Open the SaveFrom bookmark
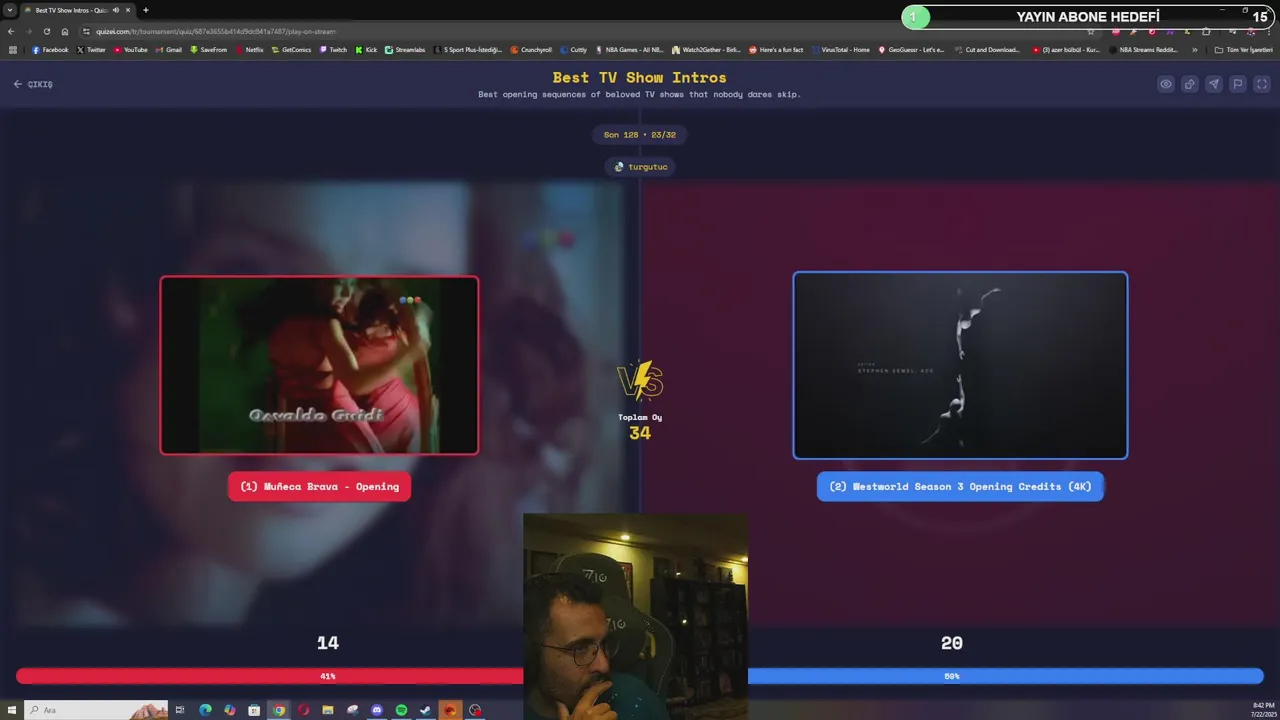 (208, 49)
